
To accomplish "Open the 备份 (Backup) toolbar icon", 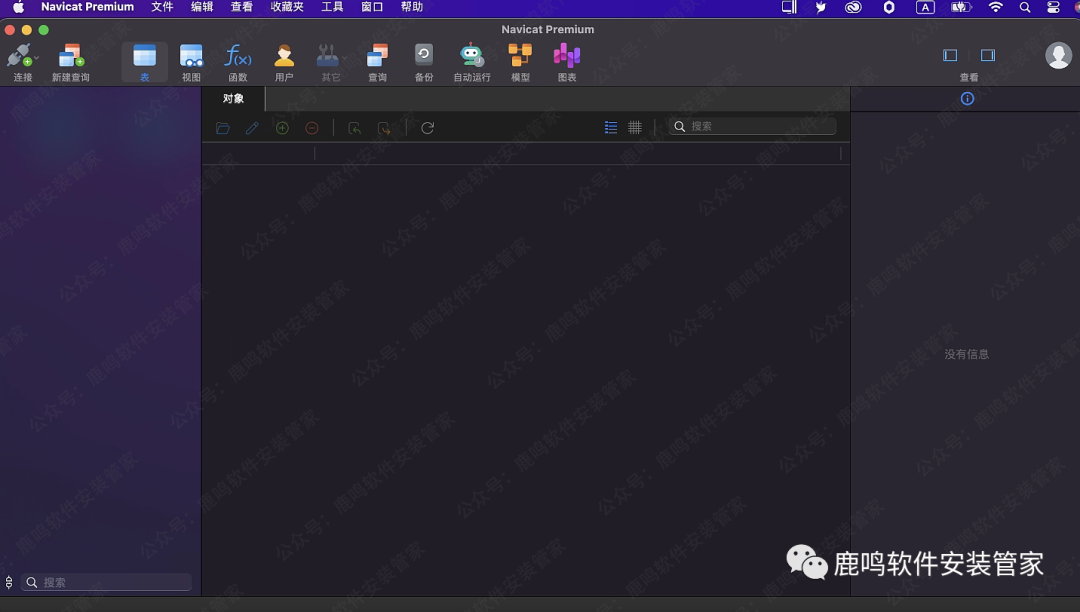I will click(424, 56).
